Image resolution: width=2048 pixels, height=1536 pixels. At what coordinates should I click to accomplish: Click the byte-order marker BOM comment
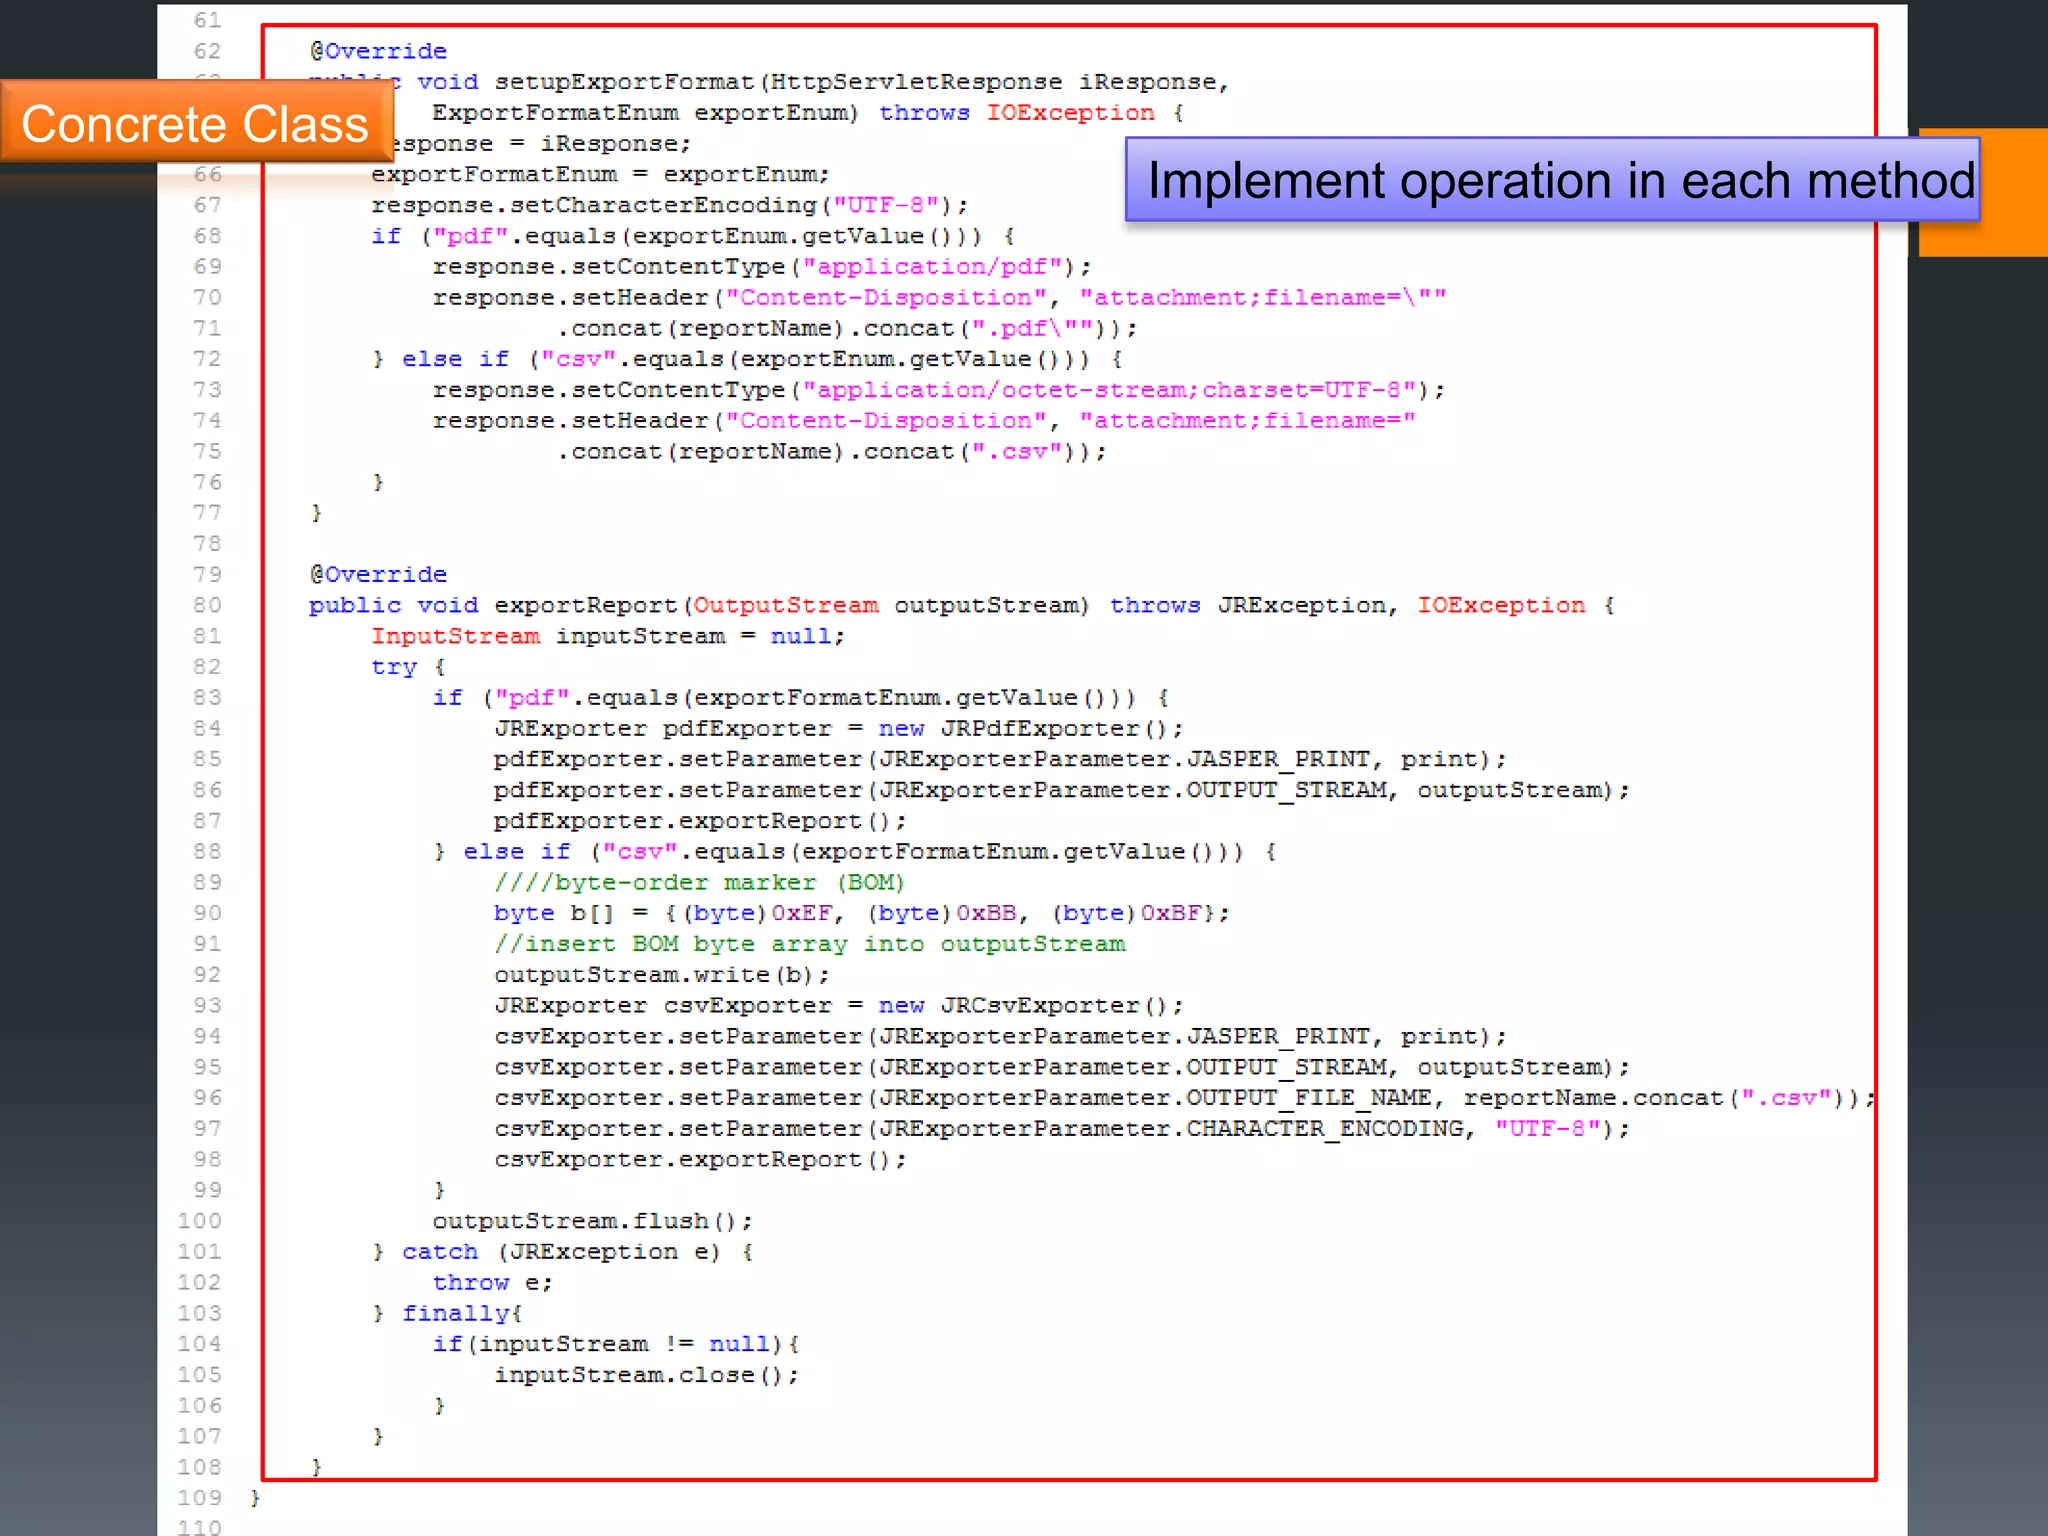699,883
